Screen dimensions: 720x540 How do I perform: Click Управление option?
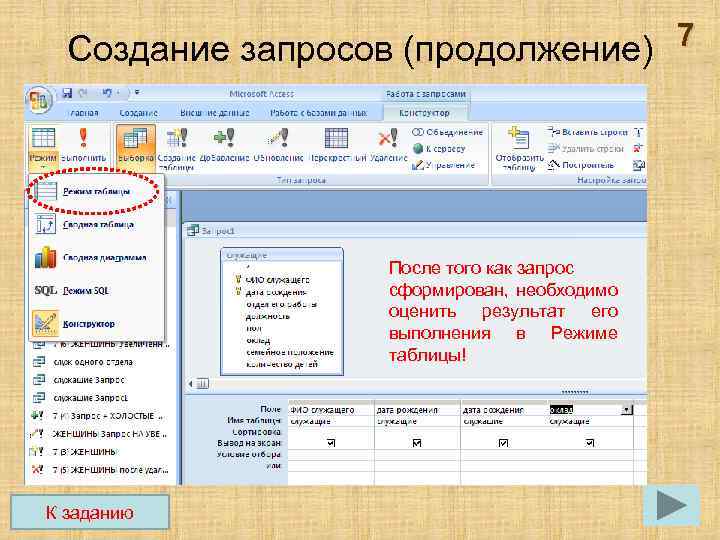(444, 165)
